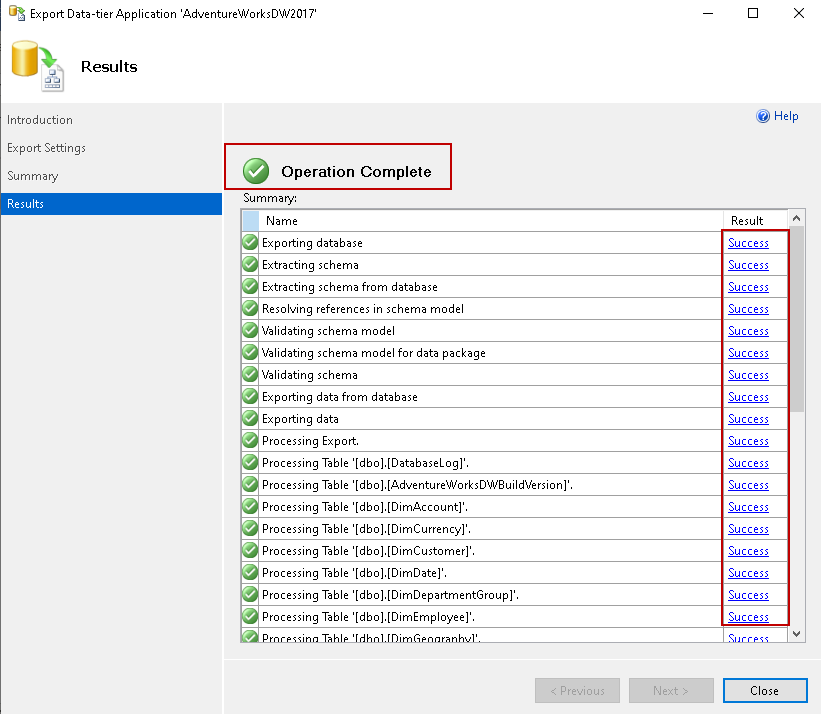Click the green check beside Processing Export
The image size is (821, 714).
tap(250, 441)
